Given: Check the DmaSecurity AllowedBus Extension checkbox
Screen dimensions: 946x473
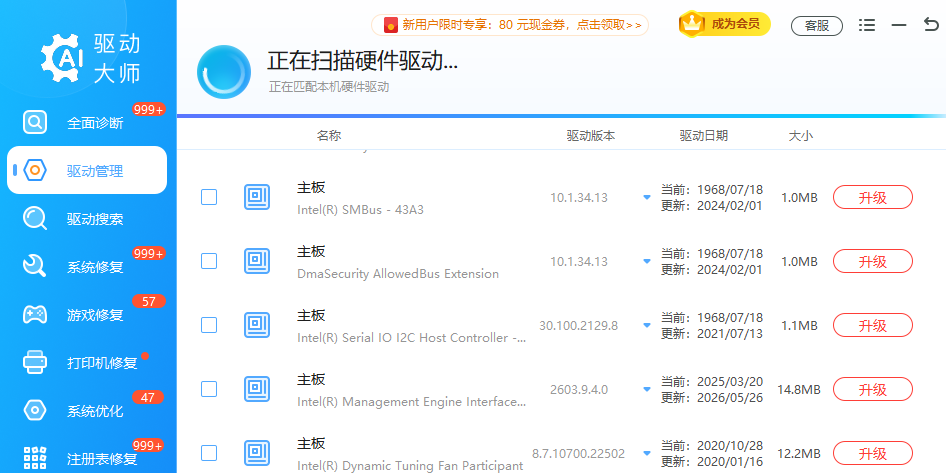Looking at the screenshot, I should pyautogui.click(x=209, y=261).
